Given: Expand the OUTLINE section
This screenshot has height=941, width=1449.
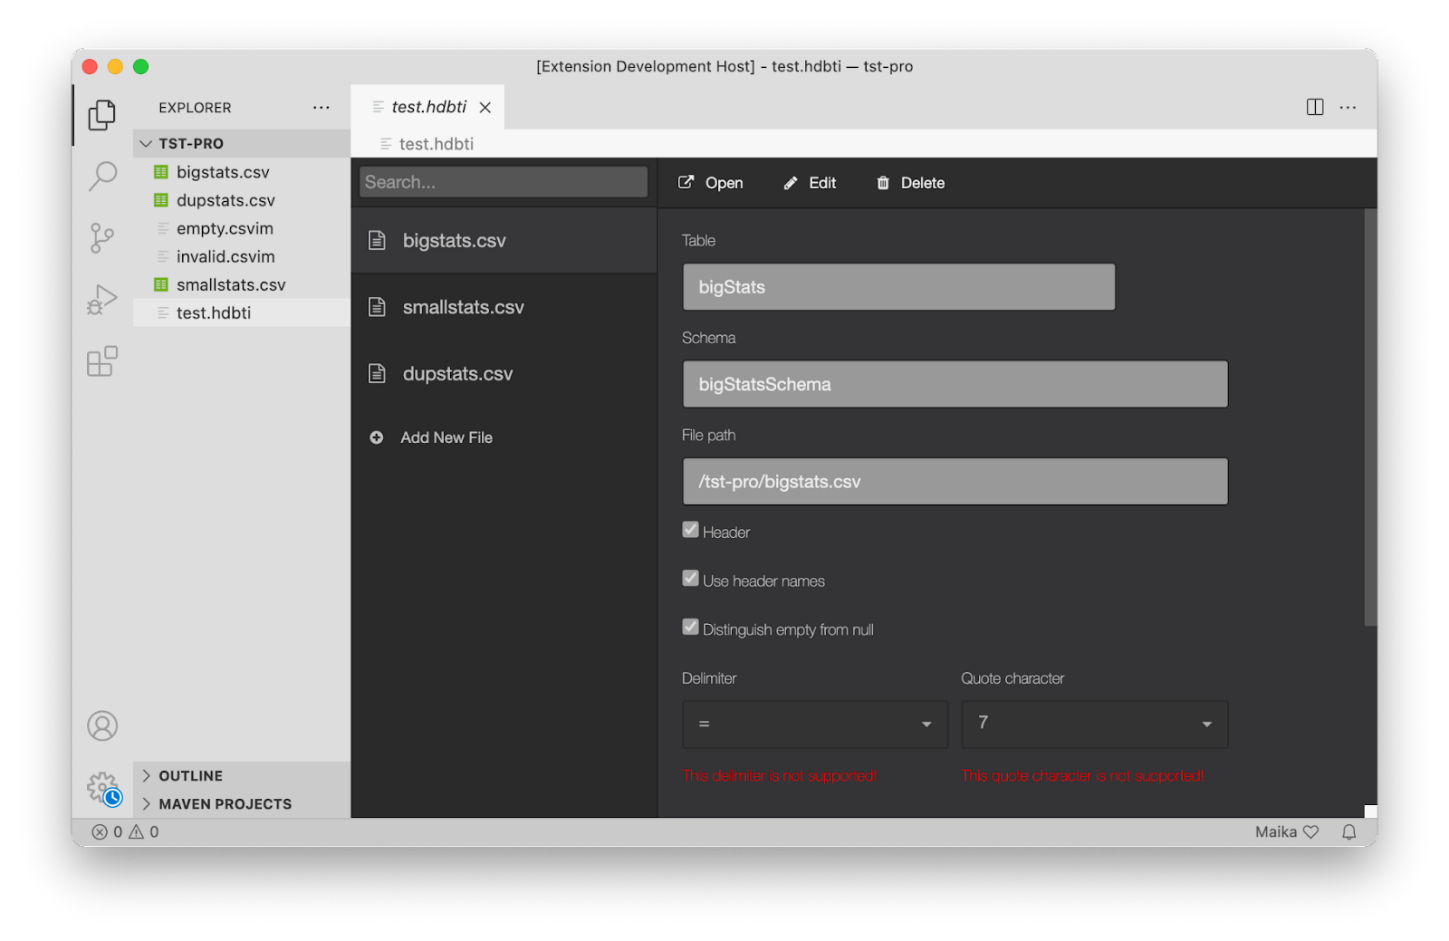Looking at the screenshot, I should point(241,776).
